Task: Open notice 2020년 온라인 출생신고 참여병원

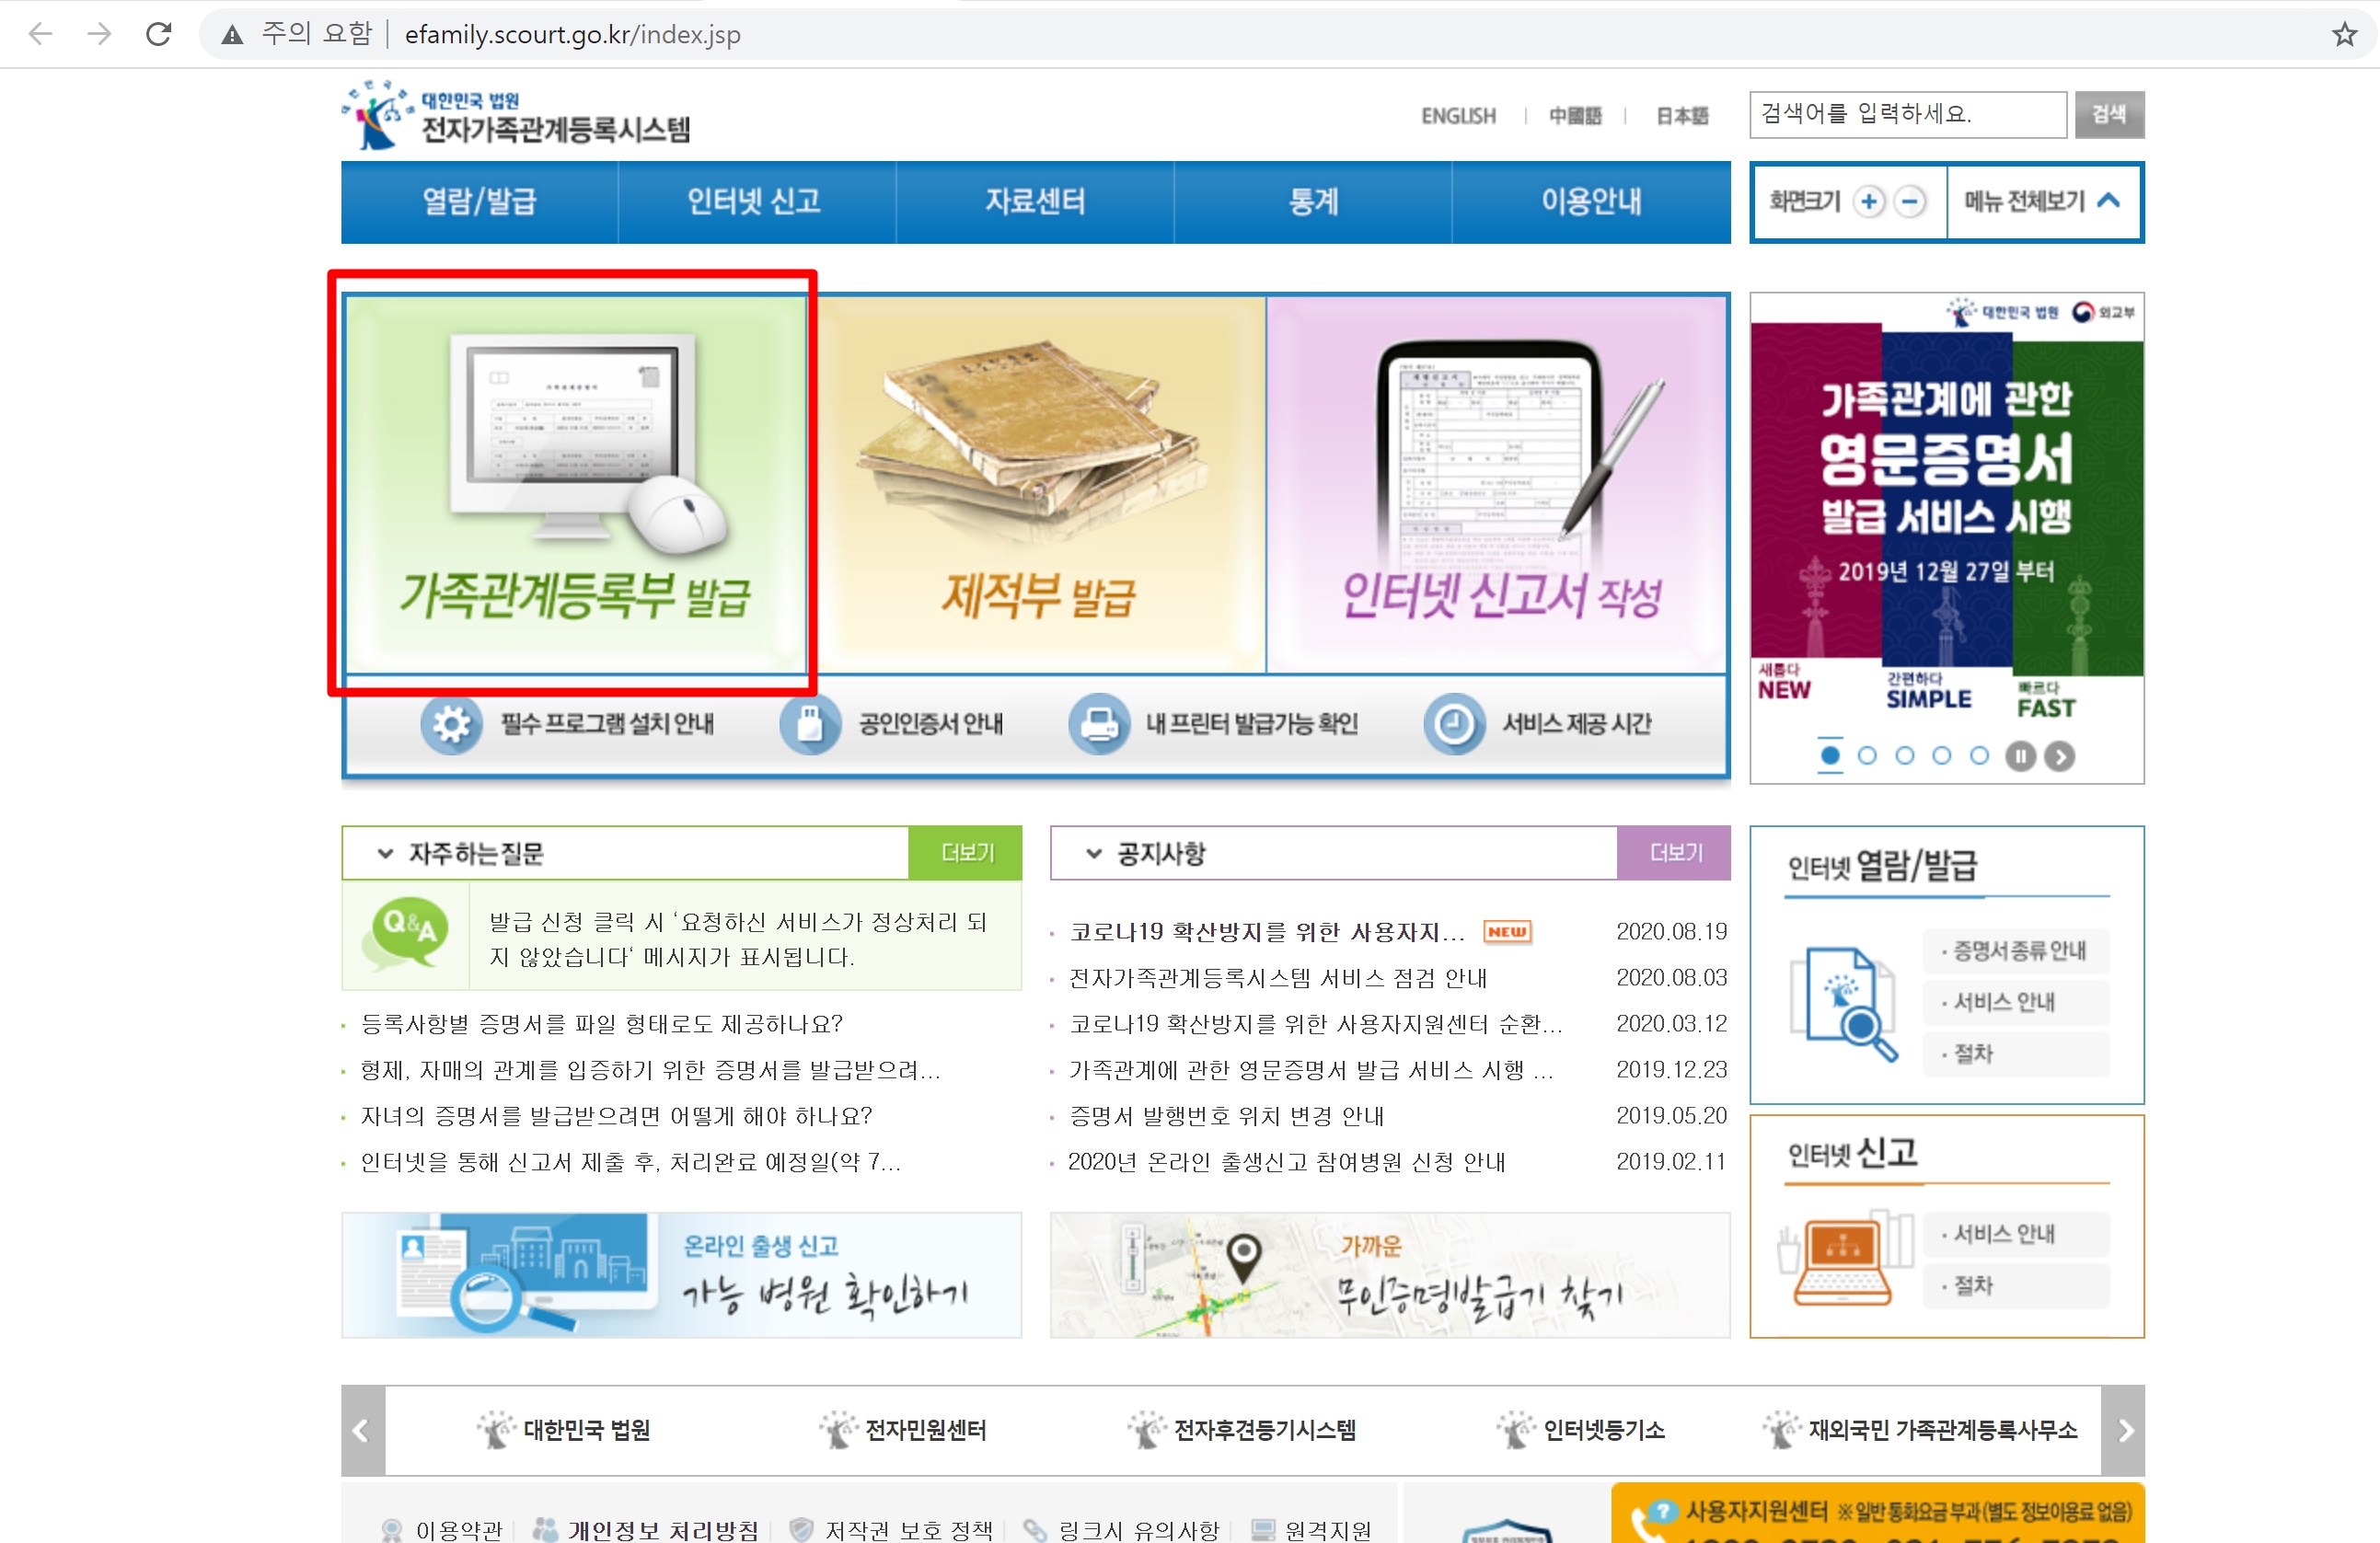Action: (x=1286, y=1162)
